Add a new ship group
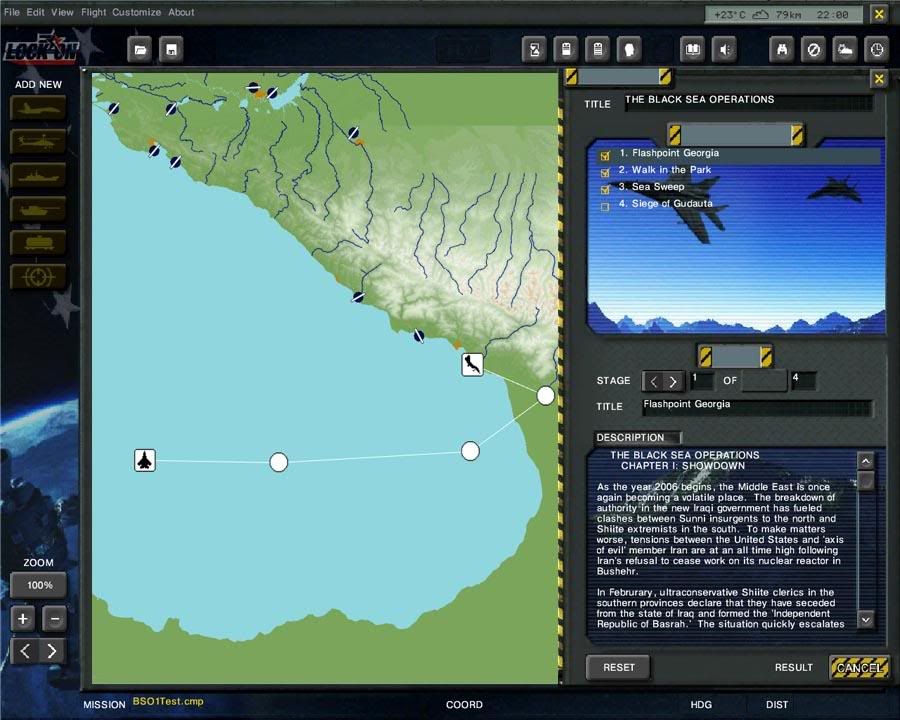900x720 pixels. [x=38, y=176]
